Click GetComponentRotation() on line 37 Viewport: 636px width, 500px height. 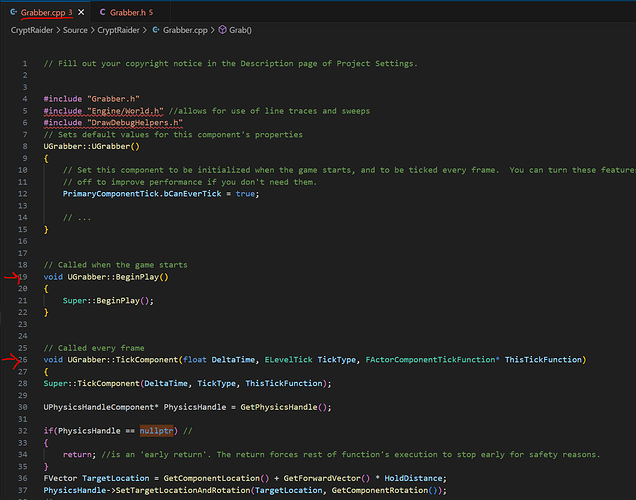point(384,490)
